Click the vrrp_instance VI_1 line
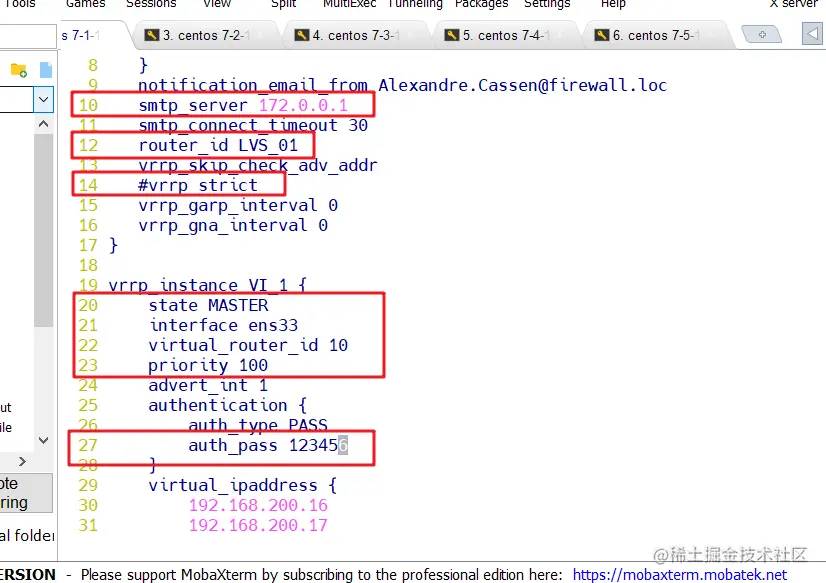Screen dimensions: 826x583 [x=208, y=285]
